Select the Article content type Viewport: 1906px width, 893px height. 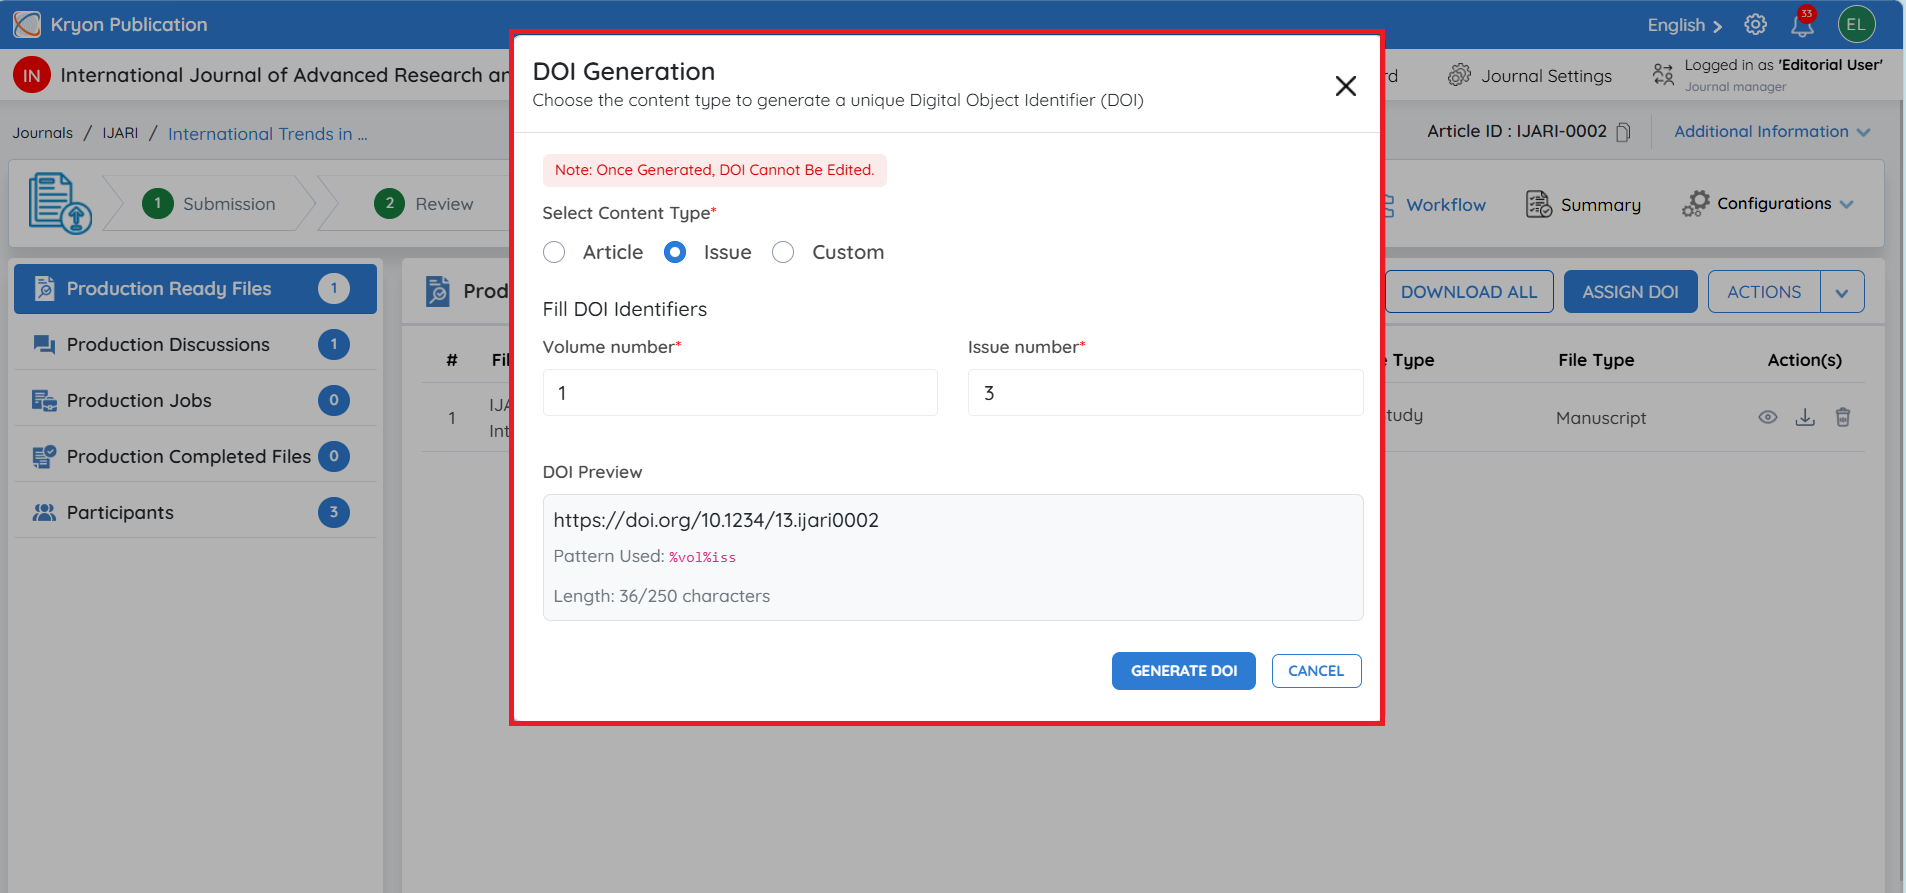(554, 252)
